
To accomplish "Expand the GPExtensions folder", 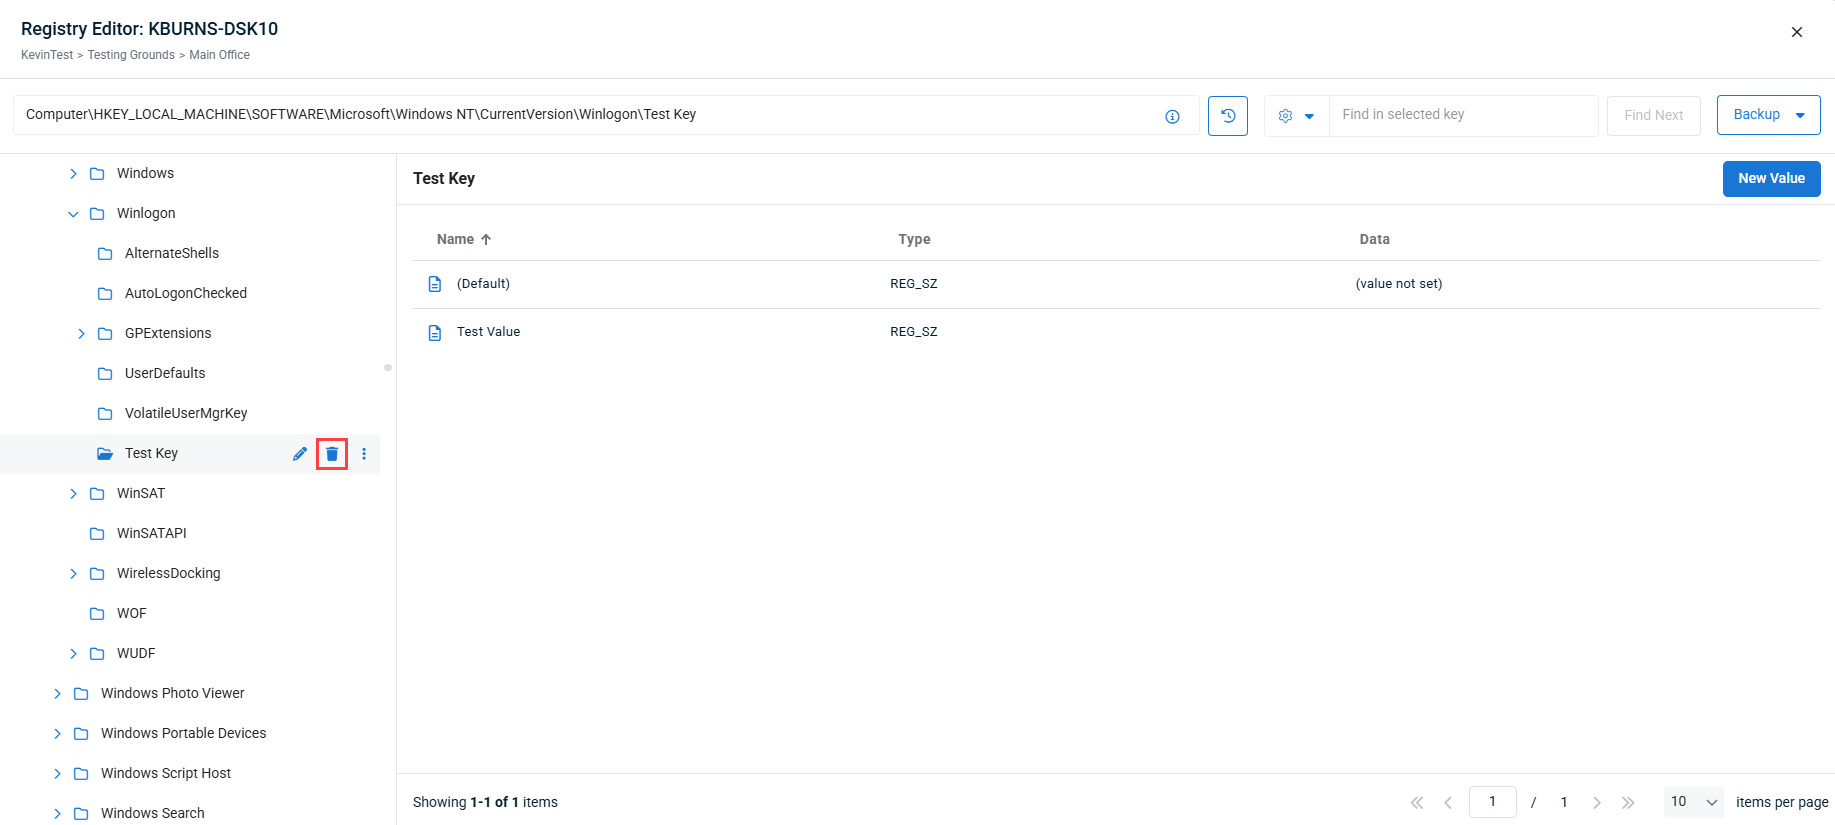I will click(x=81, y=334).
